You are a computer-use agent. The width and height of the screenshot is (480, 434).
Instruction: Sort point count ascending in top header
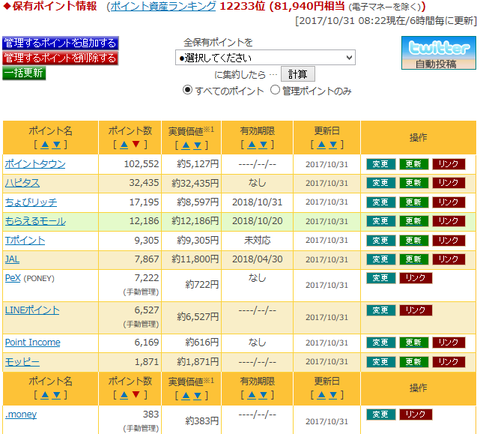click(124, 145)
